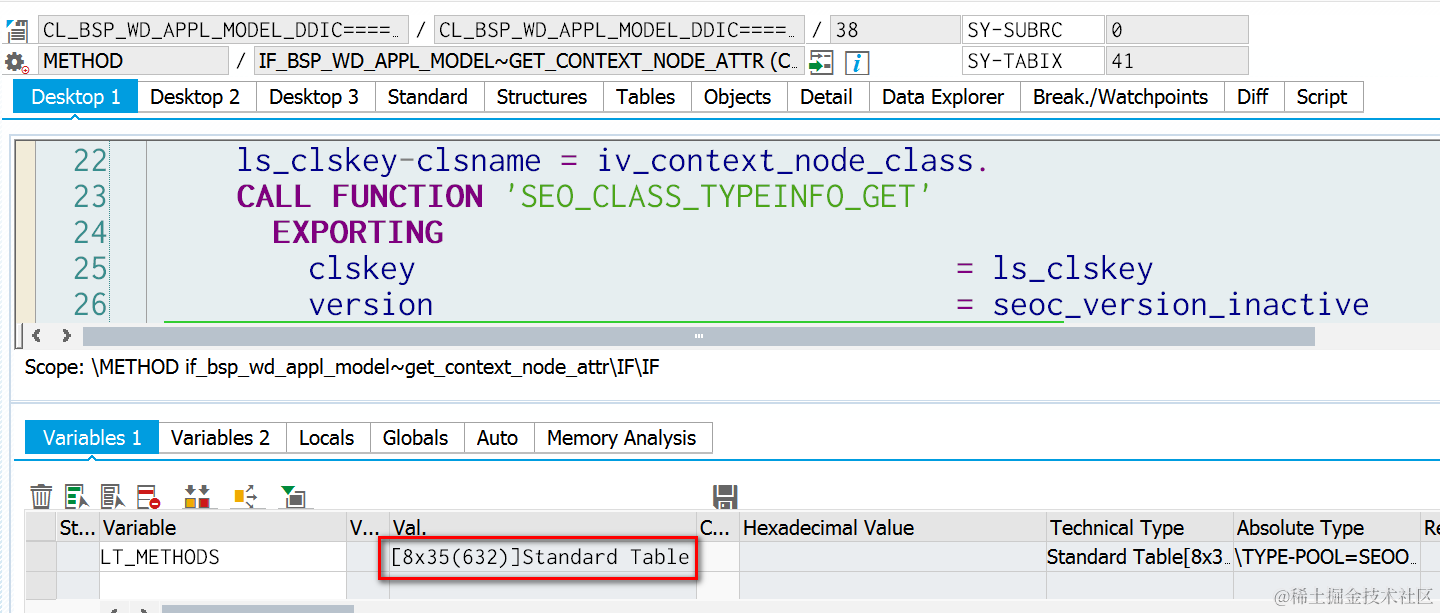This screenshot has width=1440, height=613.
Task: Open the Objects tab
Action: [737, 97]
